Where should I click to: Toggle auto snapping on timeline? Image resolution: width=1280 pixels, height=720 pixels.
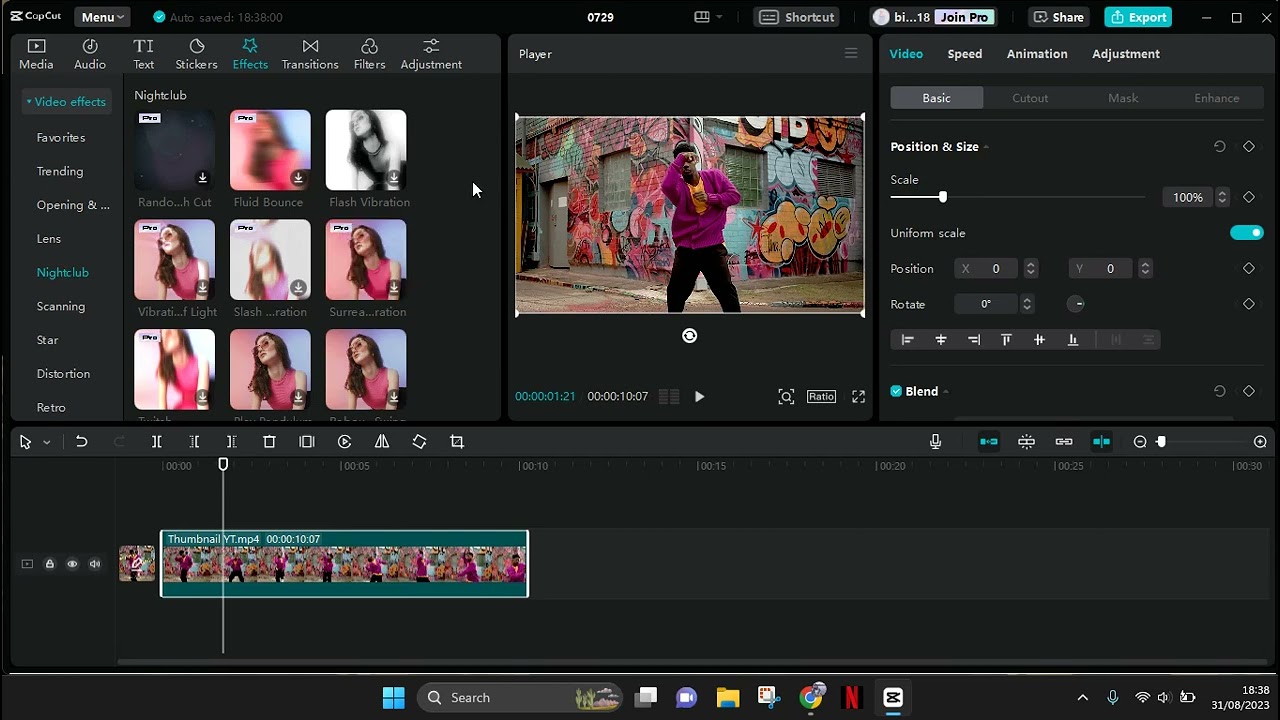click(x=1026, y=442)
